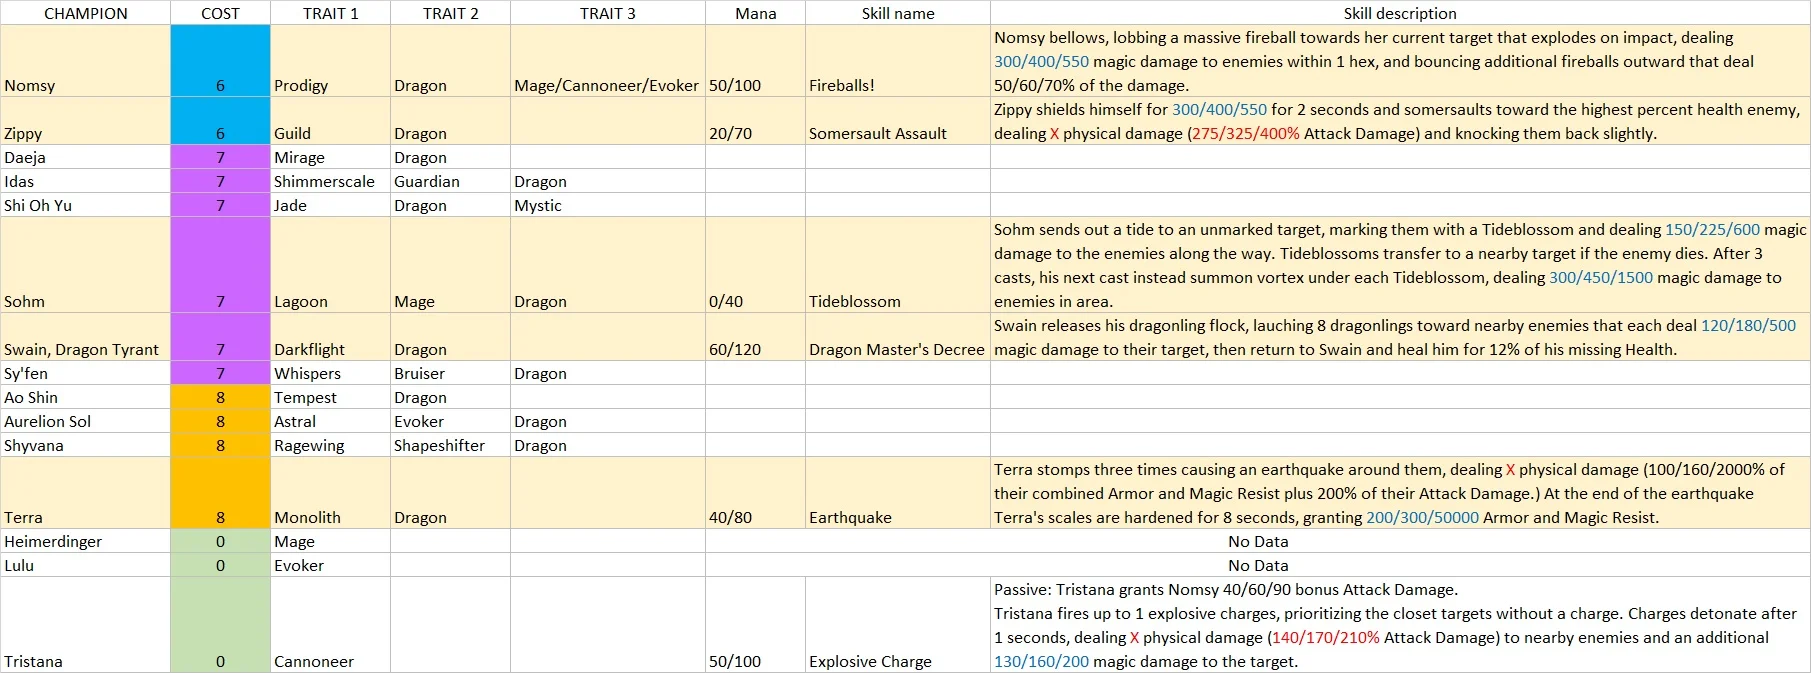Select the 20/70 mana cell

[x=755, y=121]
